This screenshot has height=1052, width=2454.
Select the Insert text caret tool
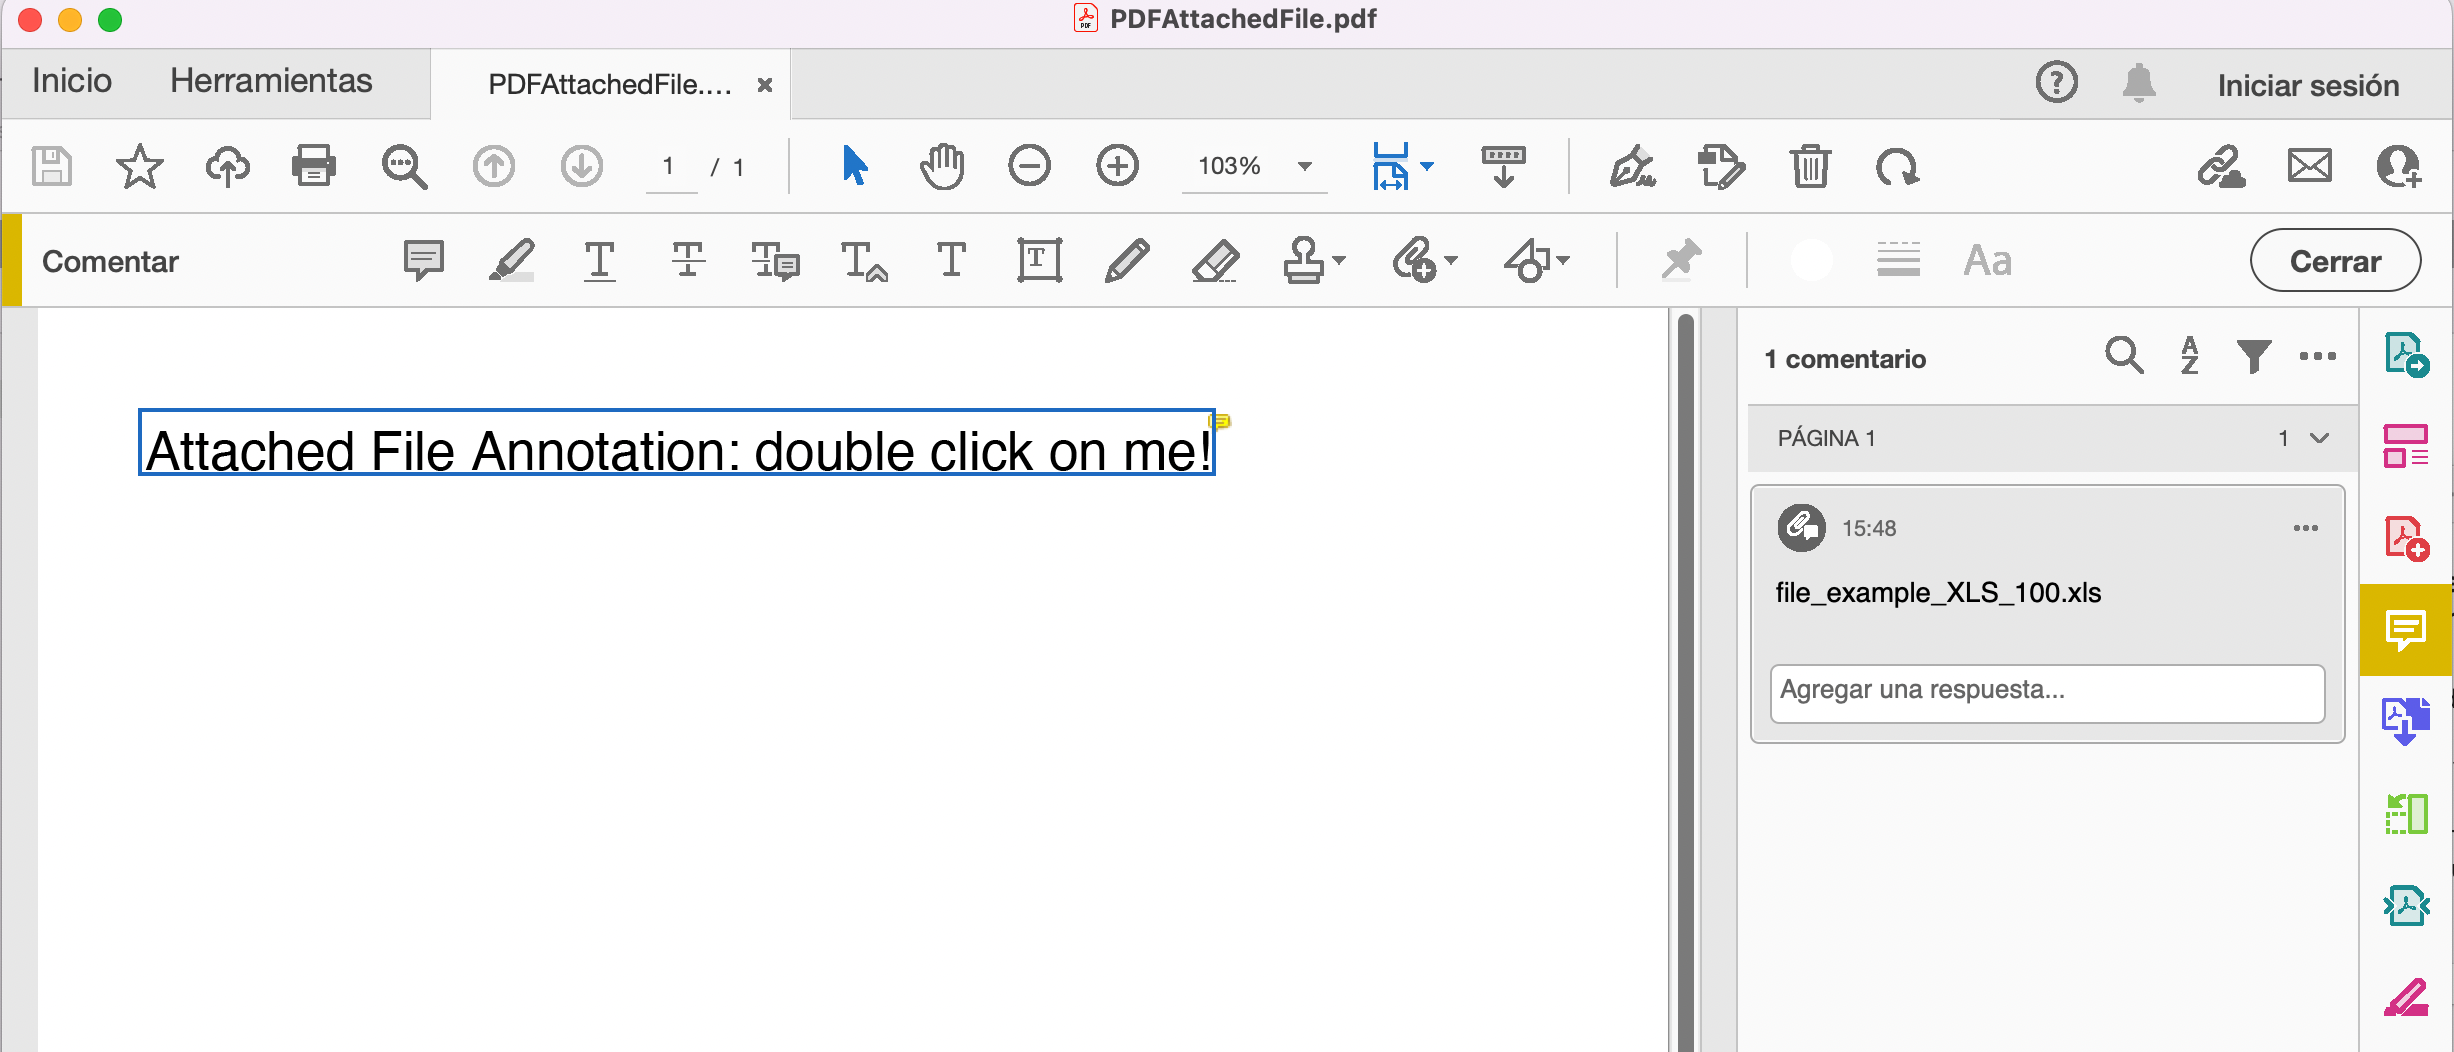click(x=864, y=261)
